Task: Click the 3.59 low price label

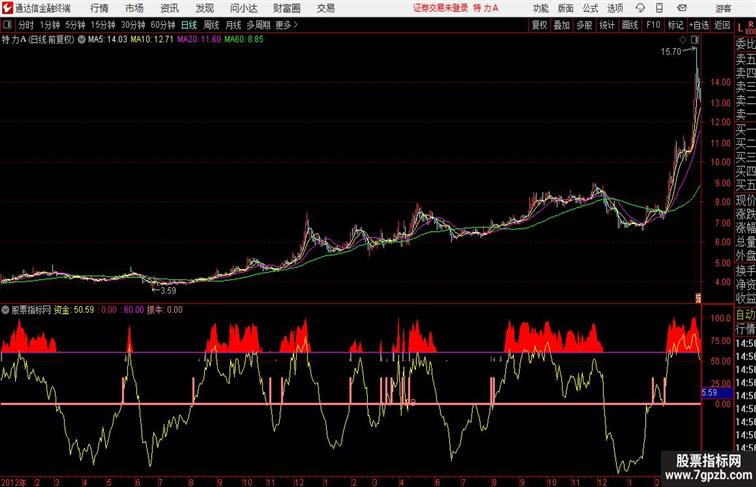Action: pyautogui.click(x=168, y=290)
